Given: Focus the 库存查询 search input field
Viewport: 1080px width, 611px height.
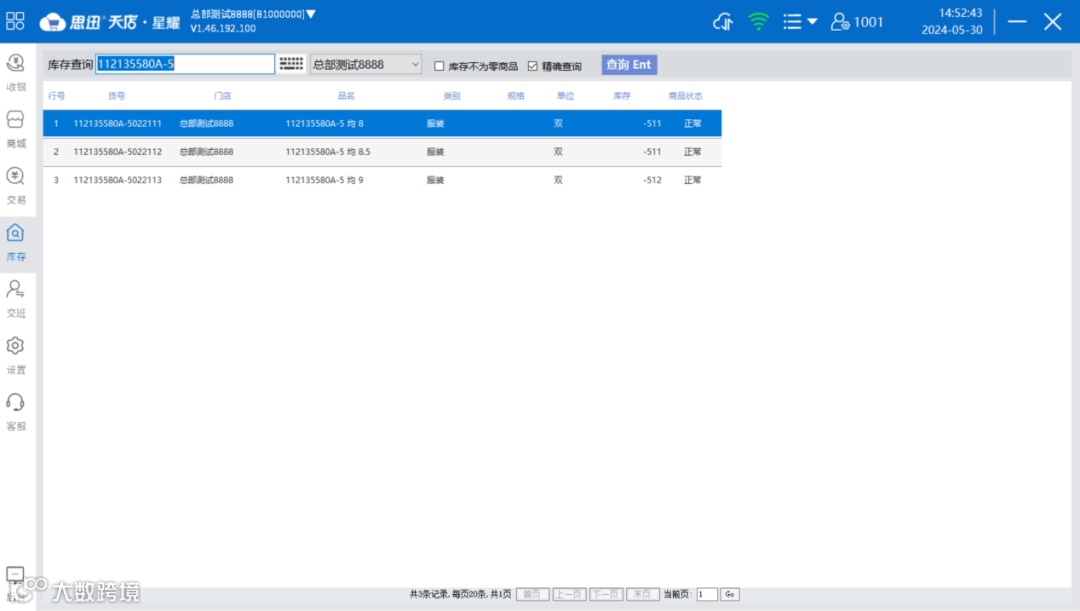Looking at the screenshot, I should tap(185, 64).
